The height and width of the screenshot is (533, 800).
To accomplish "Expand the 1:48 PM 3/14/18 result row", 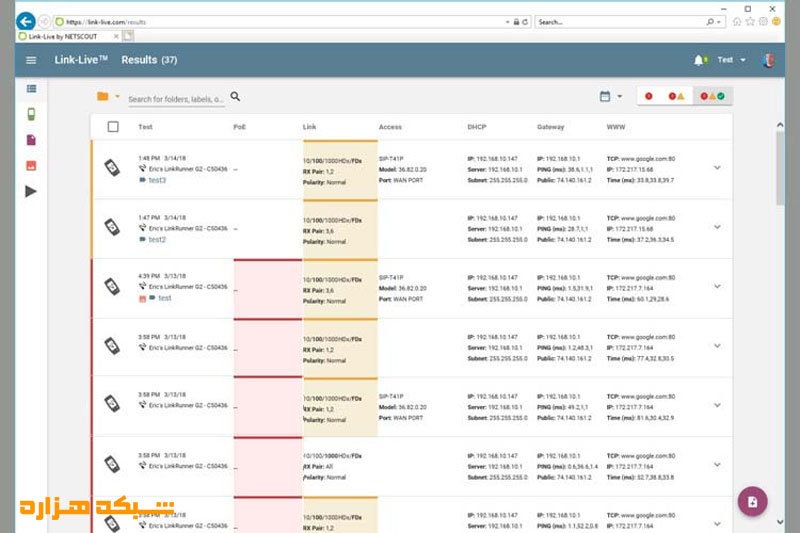I will (717, 167).
